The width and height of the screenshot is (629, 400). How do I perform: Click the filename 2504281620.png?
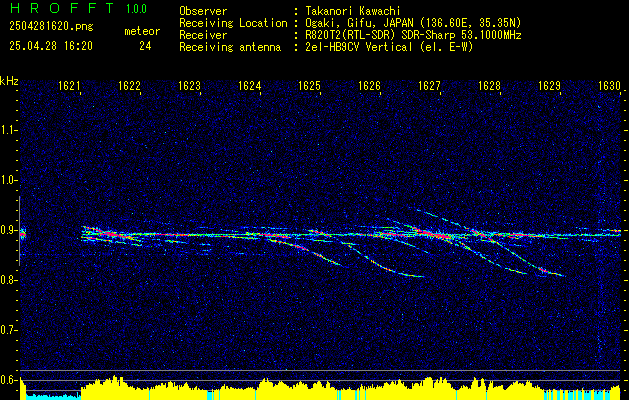point(51,27)
